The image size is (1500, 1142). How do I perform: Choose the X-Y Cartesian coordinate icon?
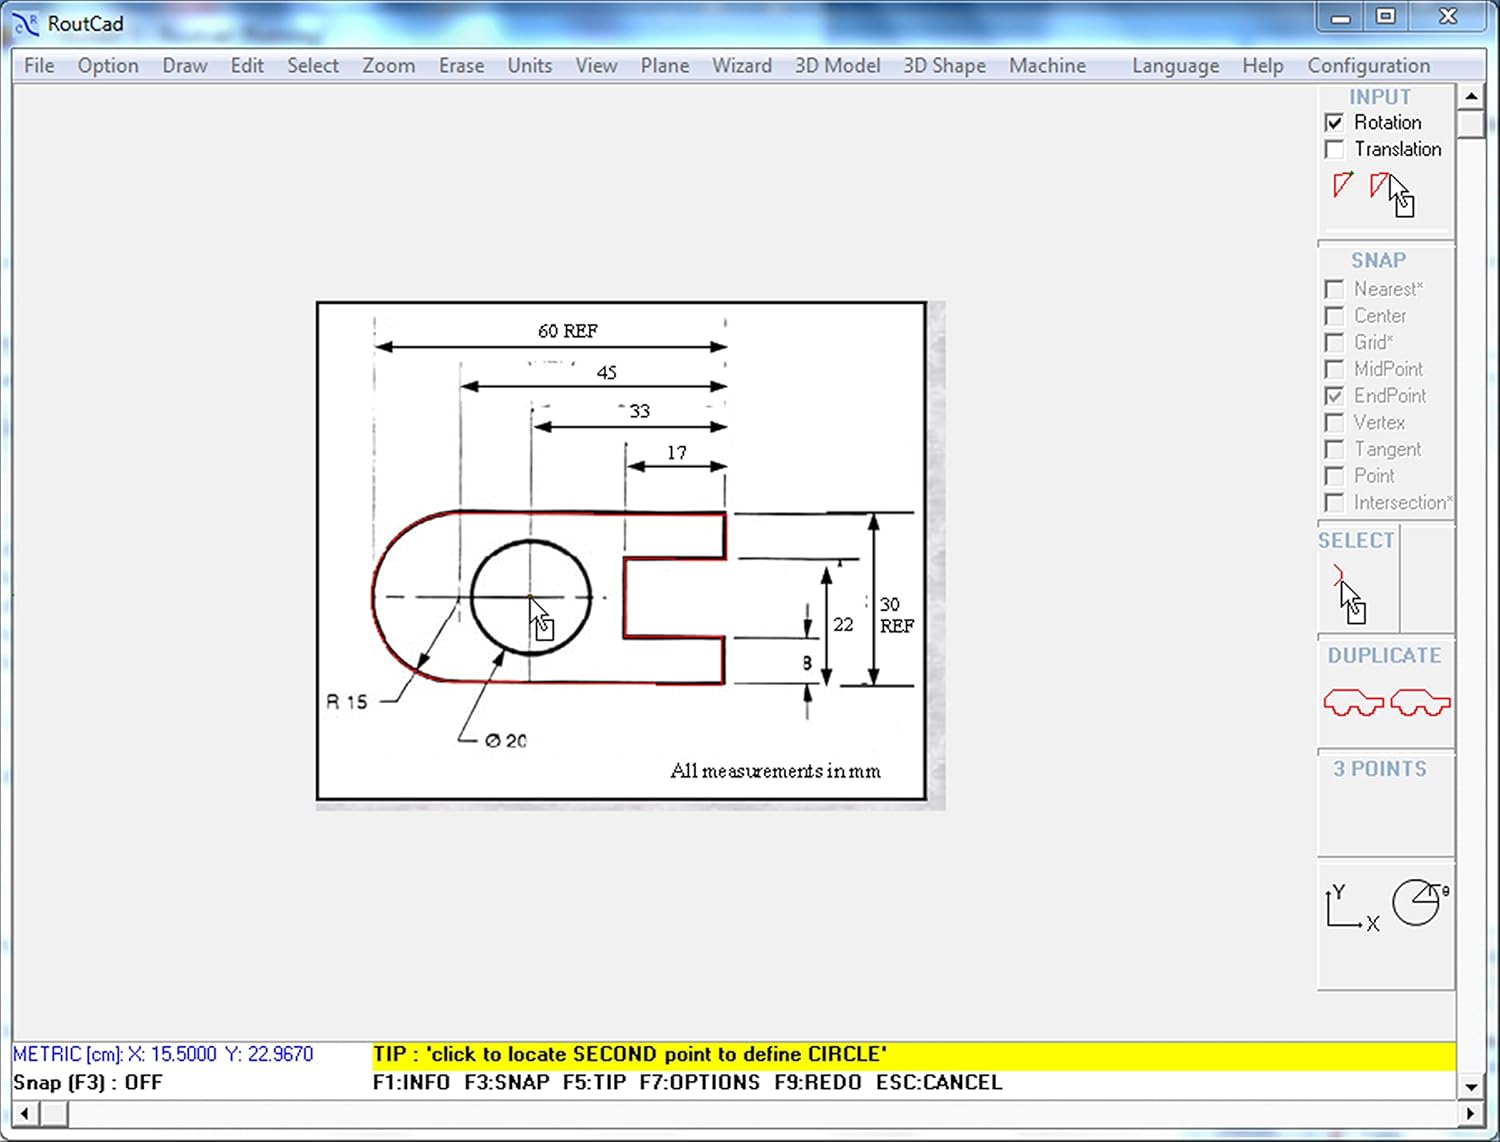pyautogui.click(x=1350, y=908)
